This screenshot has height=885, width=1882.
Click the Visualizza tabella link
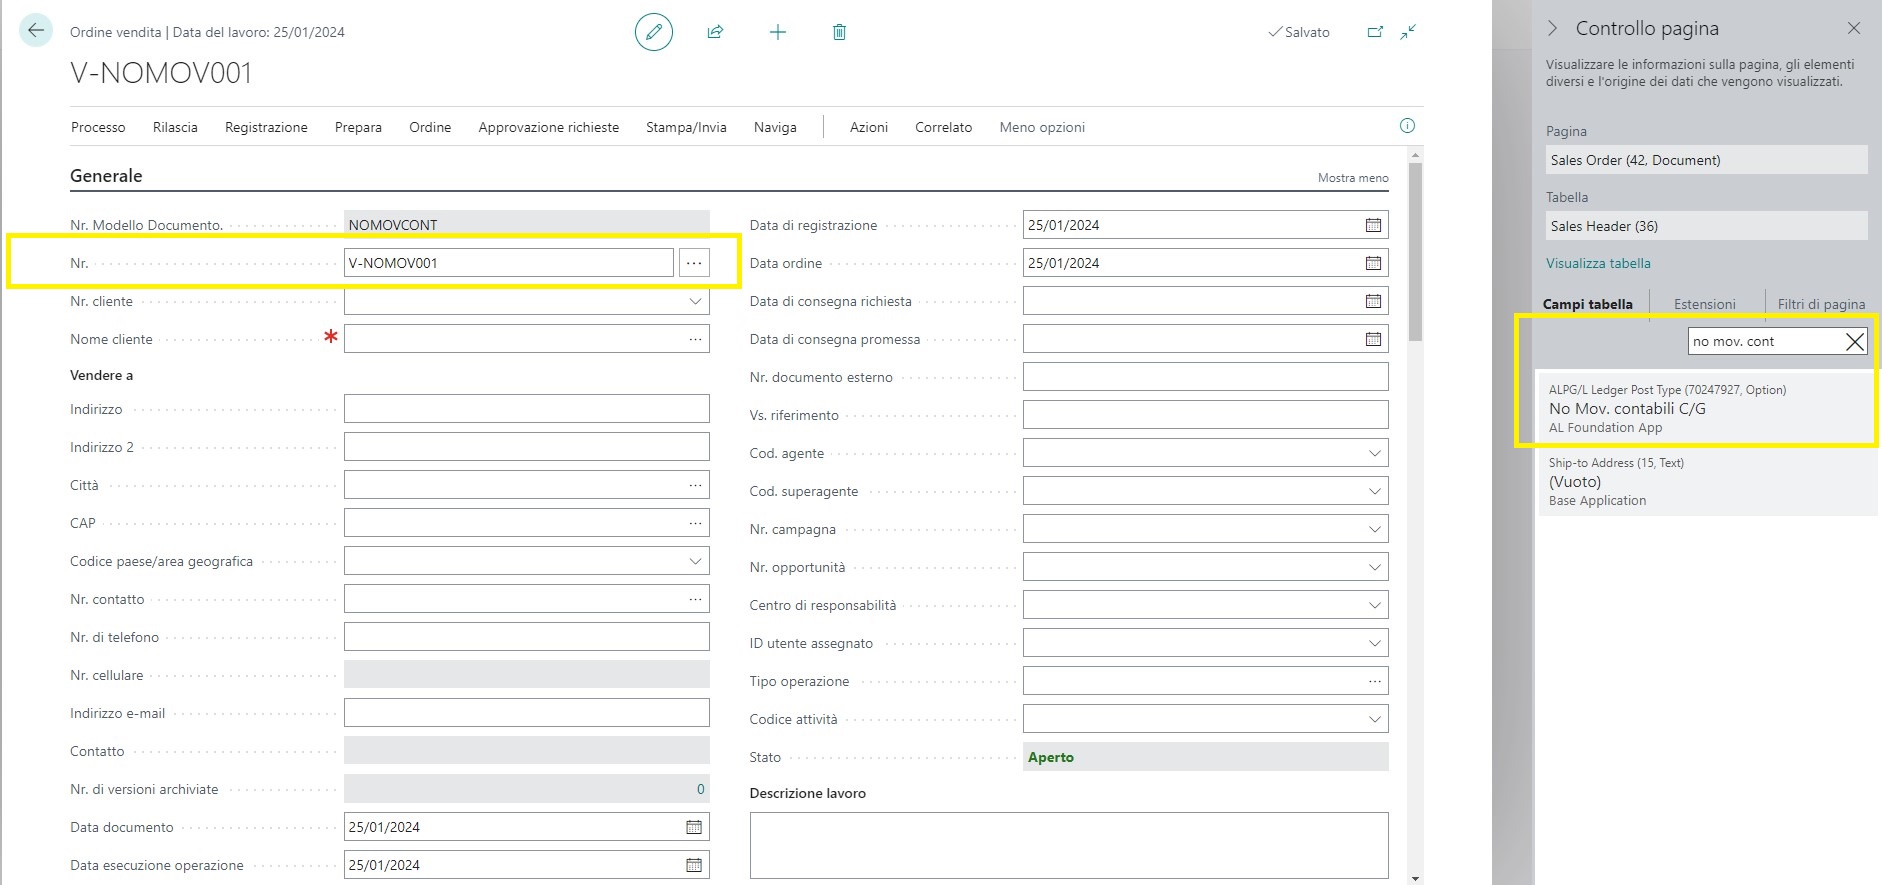pyautogui.click(x=1597, y=263)
